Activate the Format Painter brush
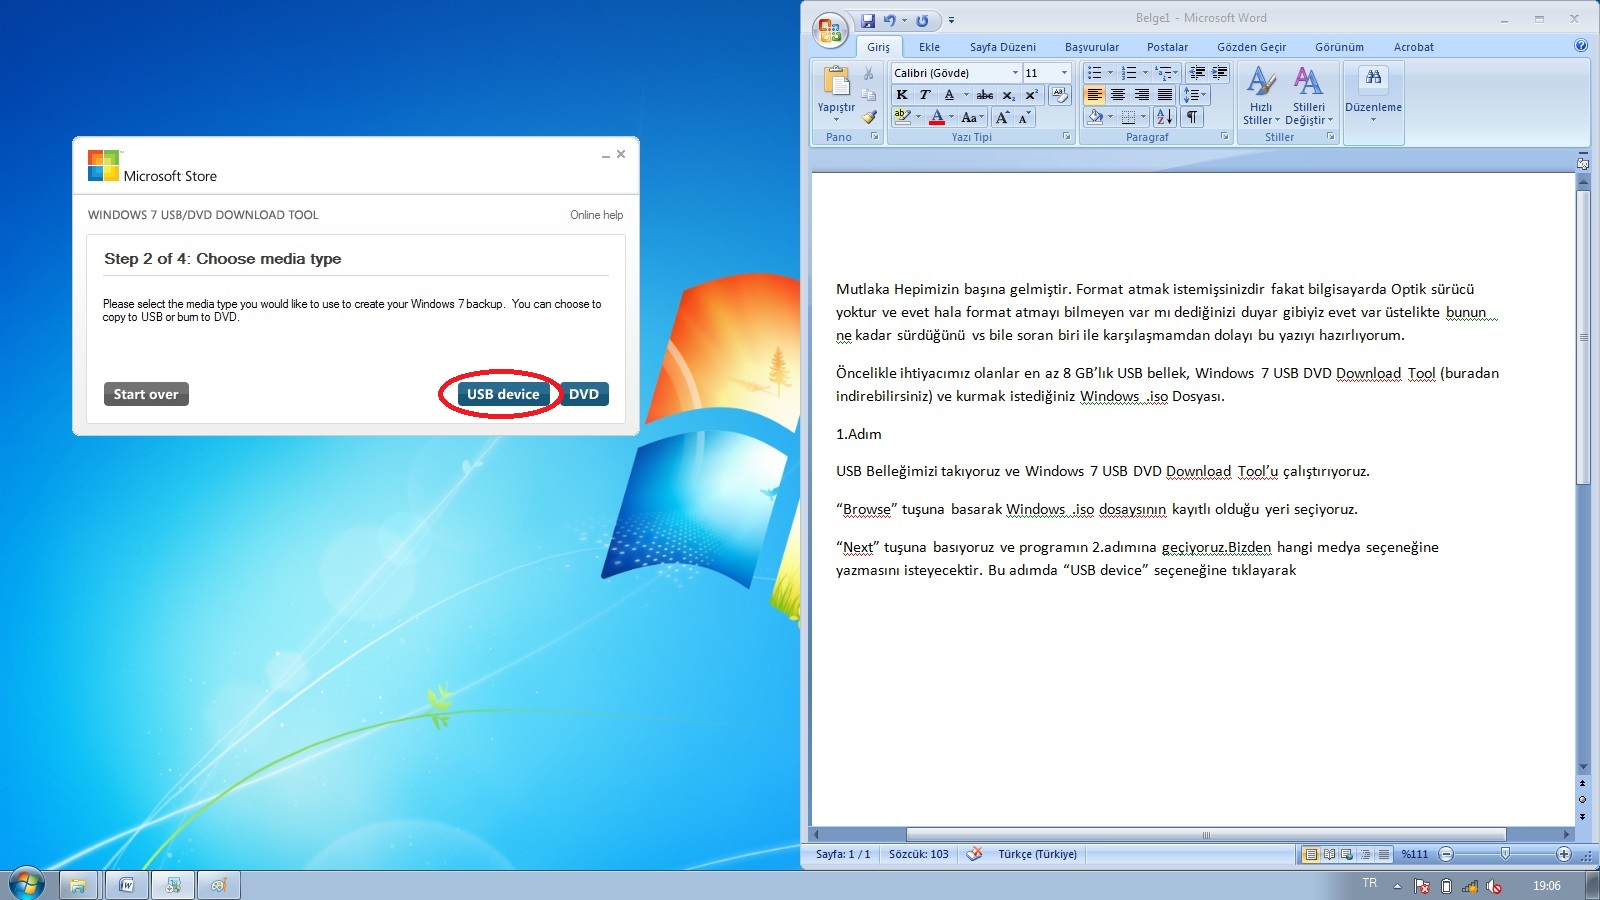The width and height of the screenshot is (1600, 900). (868, 117)
